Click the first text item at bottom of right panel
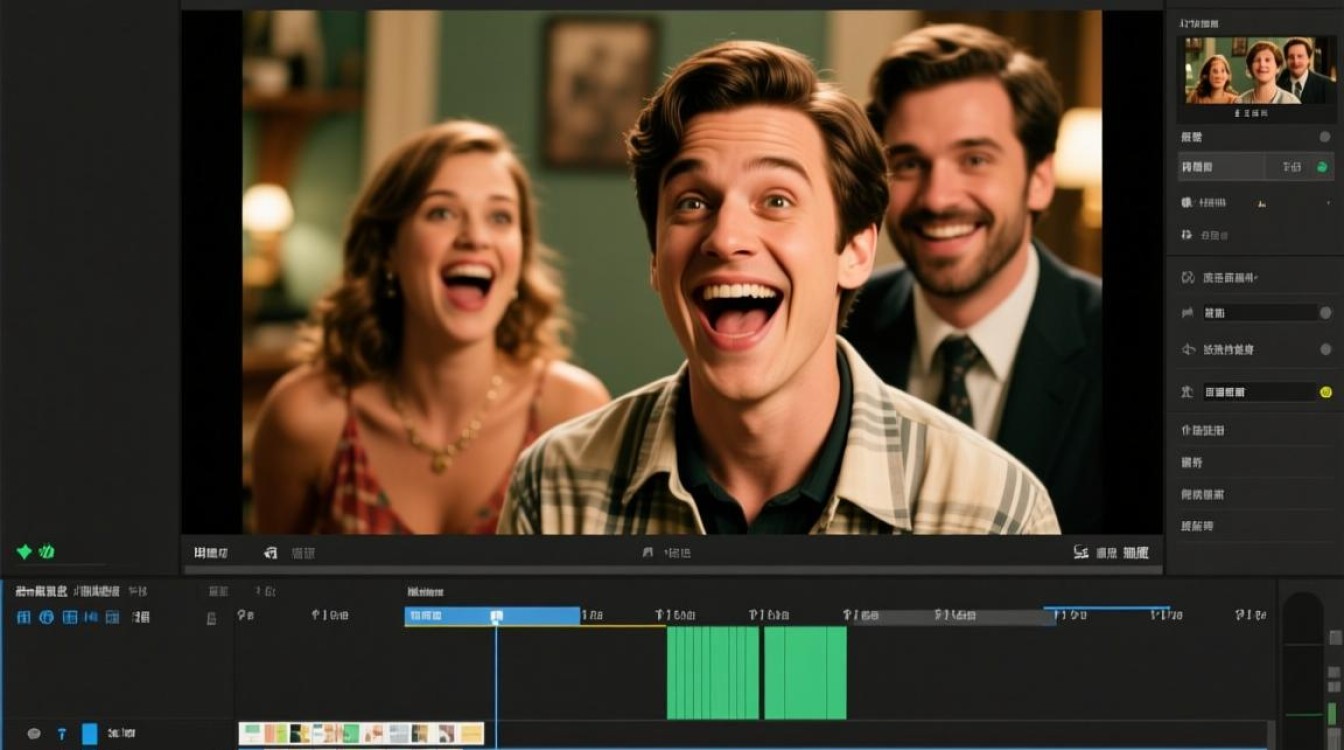The image size is (1344, 750). pyautogui.click(x=1203, y=430)
